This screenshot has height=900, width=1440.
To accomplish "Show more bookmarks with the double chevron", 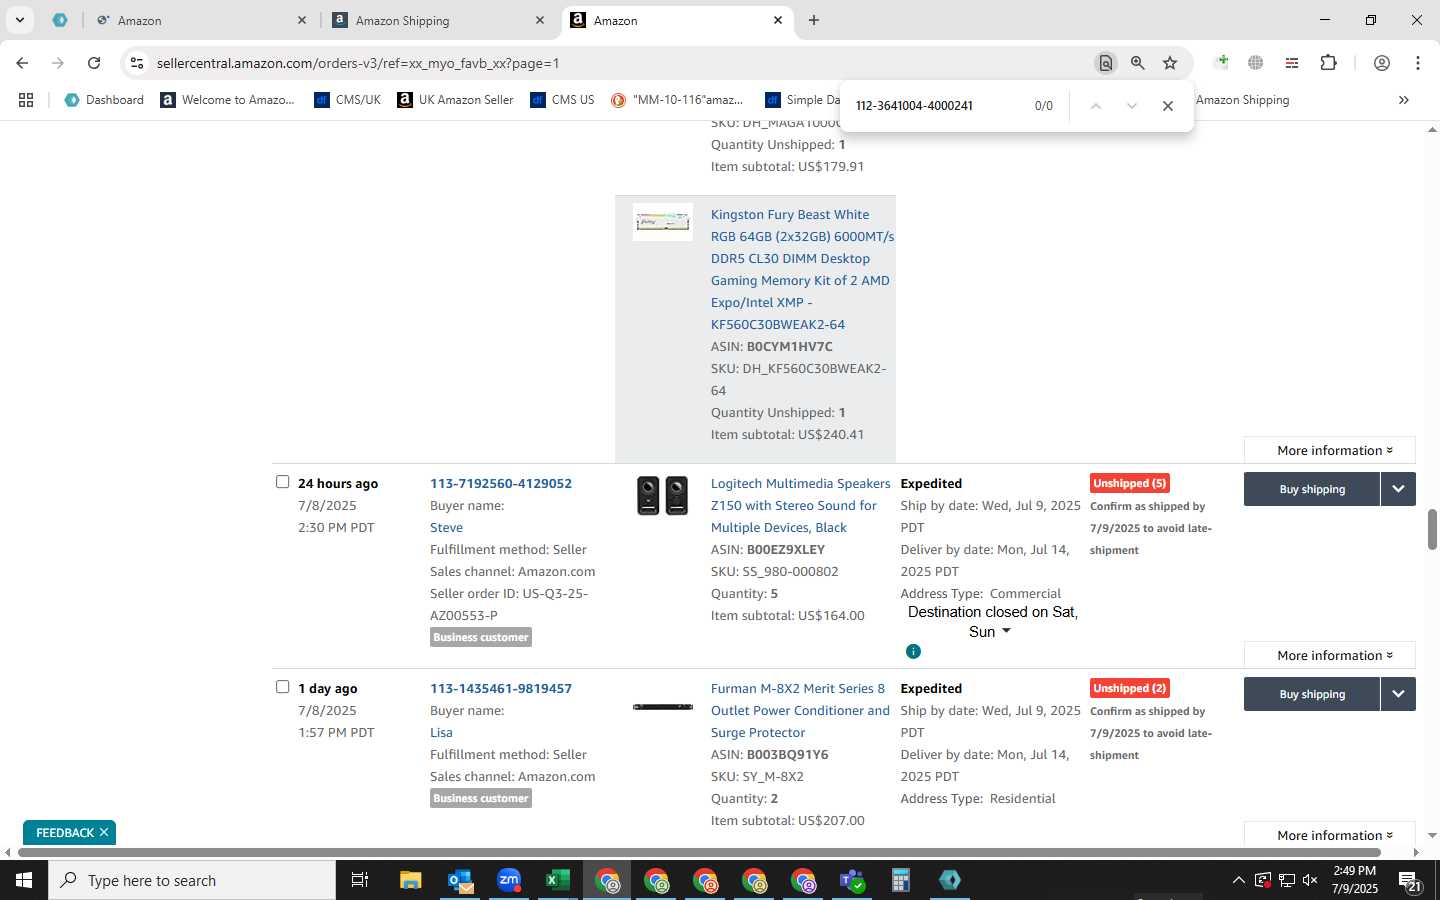I will 1403,100.
